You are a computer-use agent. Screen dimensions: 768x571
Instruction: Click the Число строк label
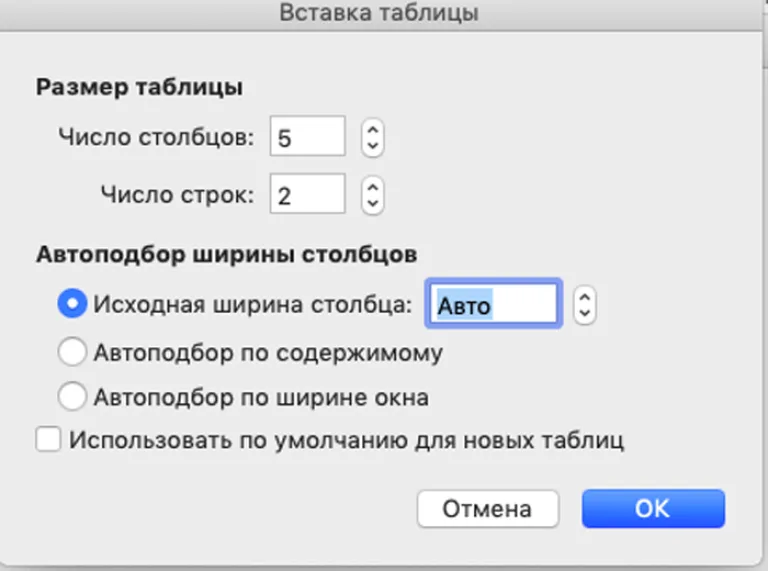177,194
